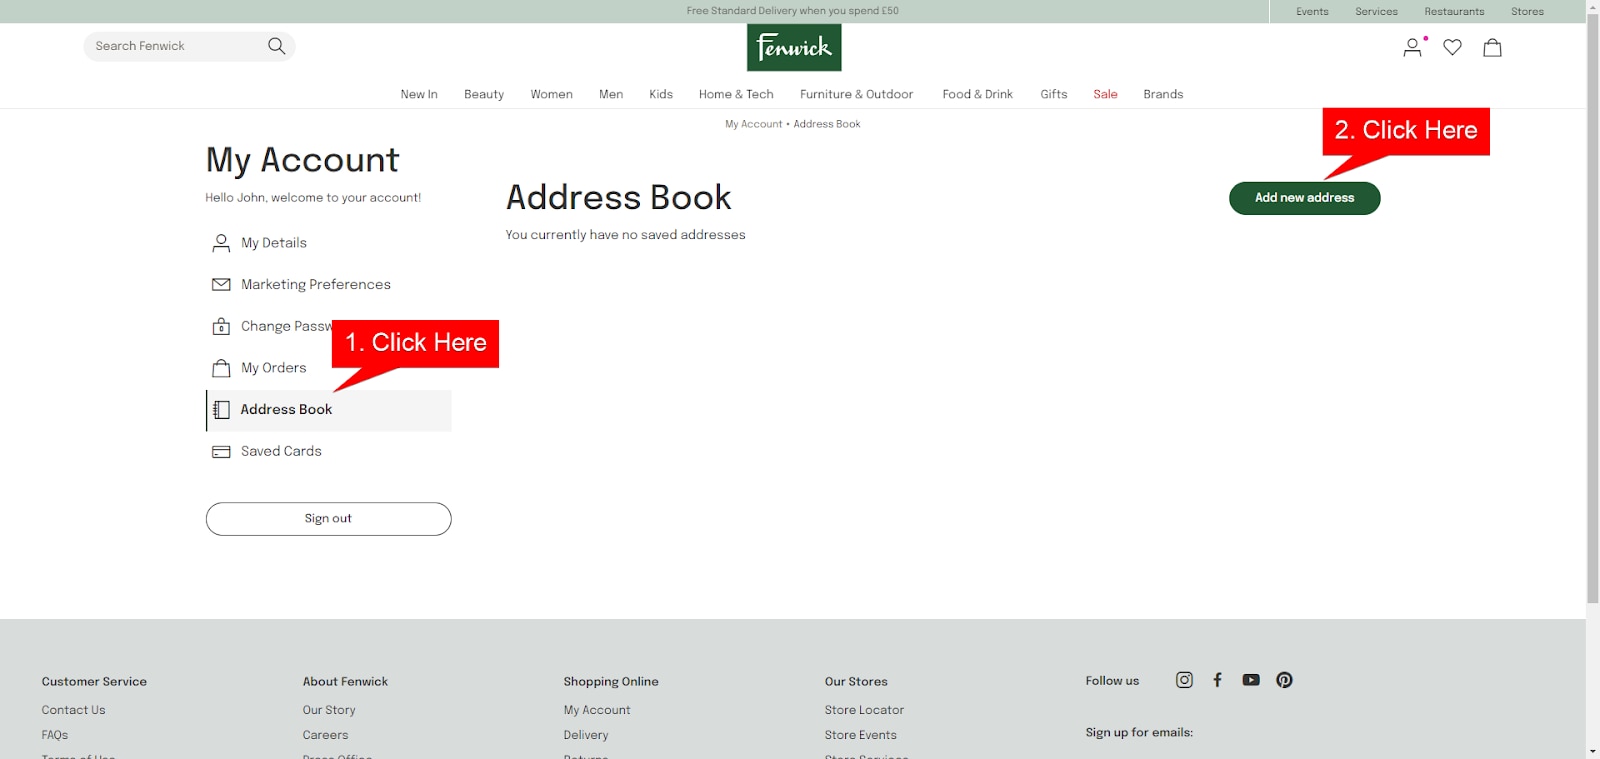Open Our Story footer link

tap(329, 710)
